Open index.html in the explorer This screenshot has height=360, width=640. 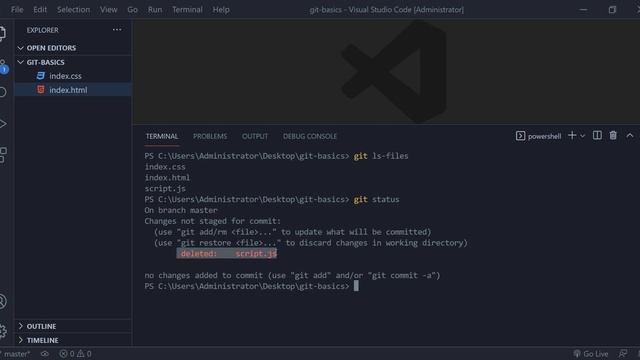point(73,90)
